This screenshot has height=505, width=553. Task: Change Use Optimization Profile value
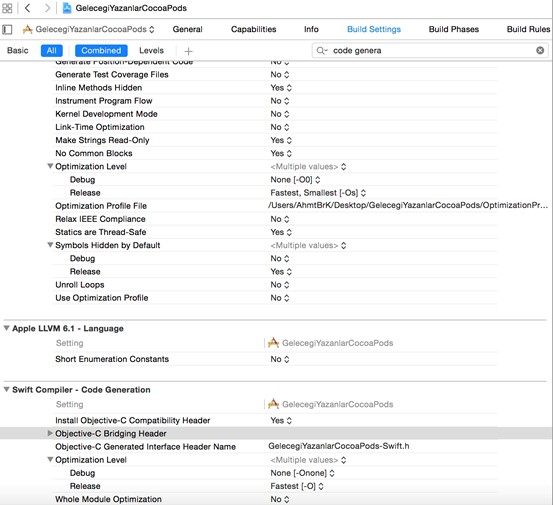(280, 298)
